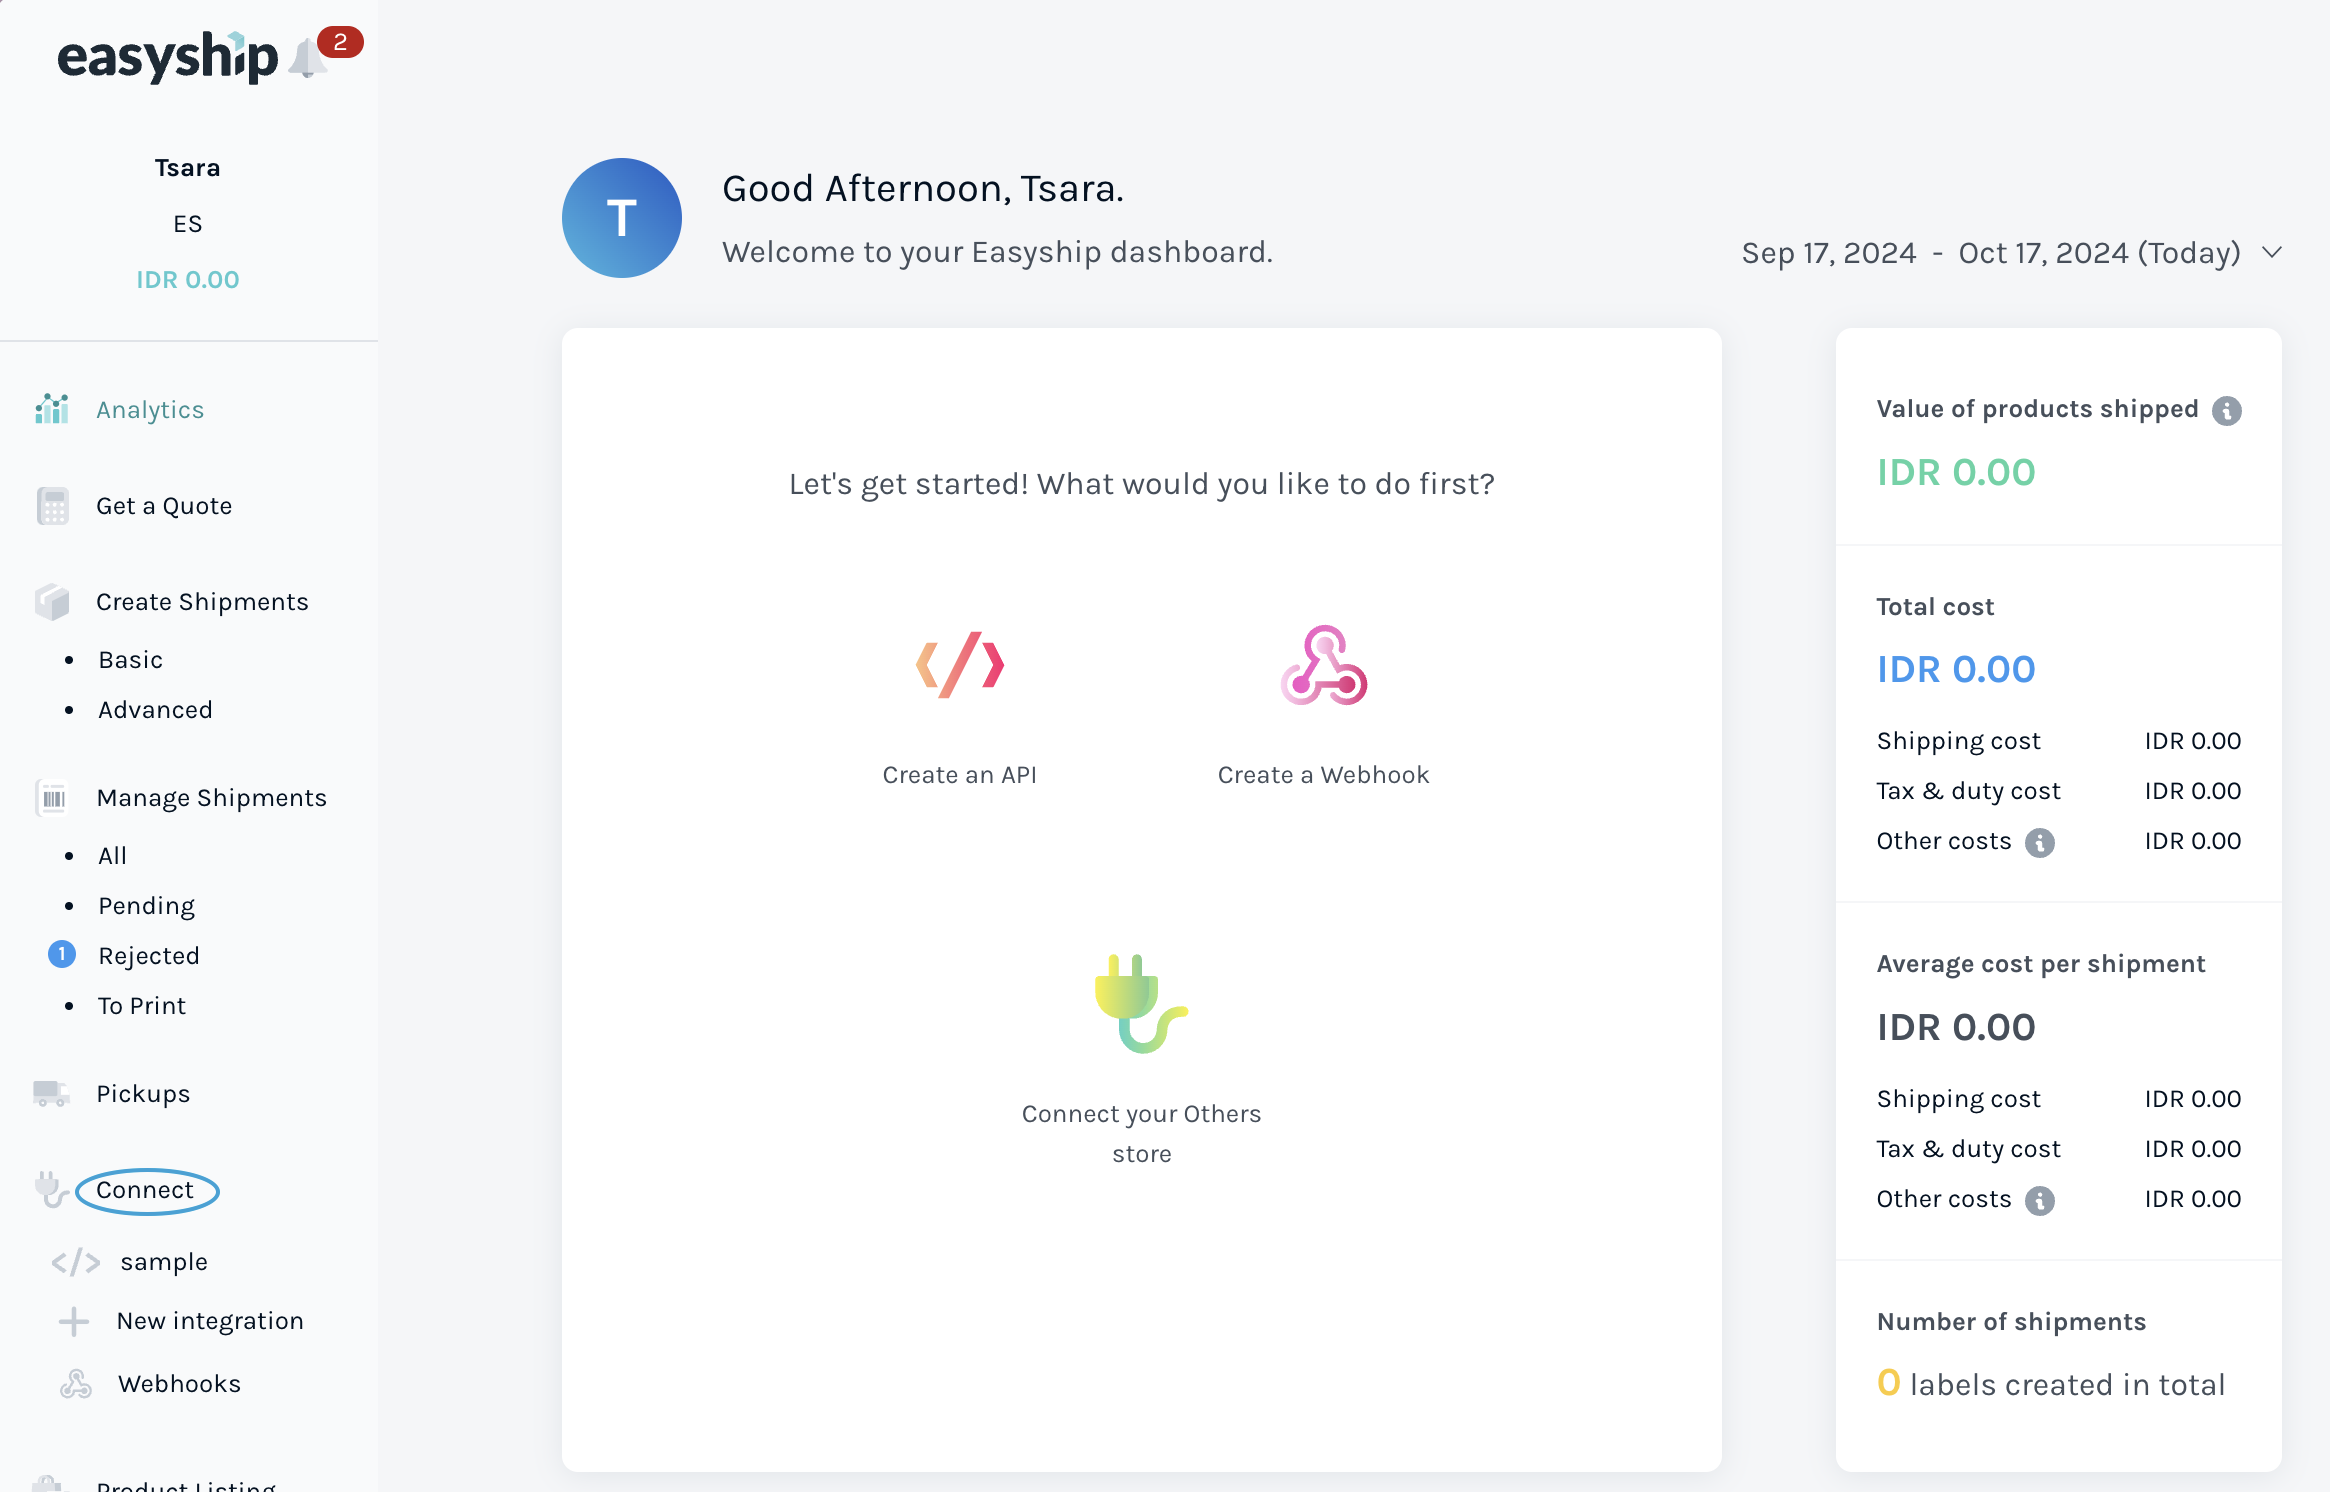Open the sample API integration
This screenshot has width=2330, height=1492.
coord(164,1262)
